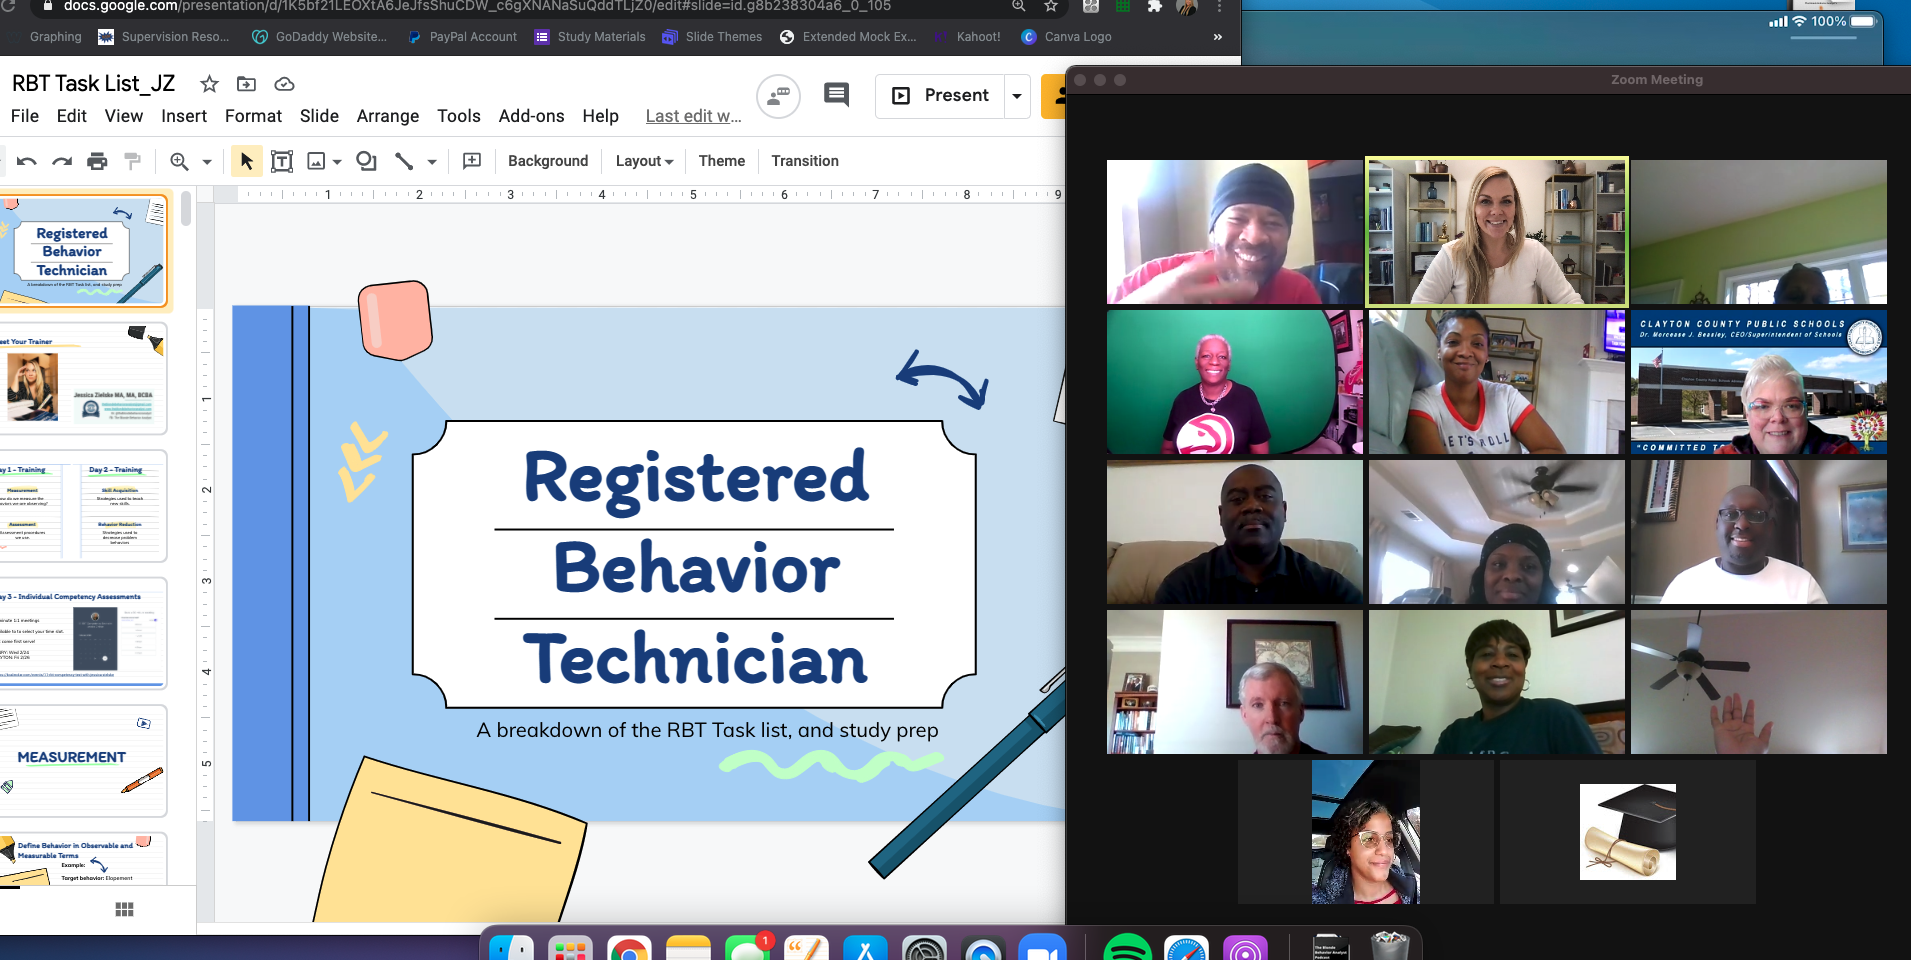Open the Canva Logo bookmark

pos(1066,37)
